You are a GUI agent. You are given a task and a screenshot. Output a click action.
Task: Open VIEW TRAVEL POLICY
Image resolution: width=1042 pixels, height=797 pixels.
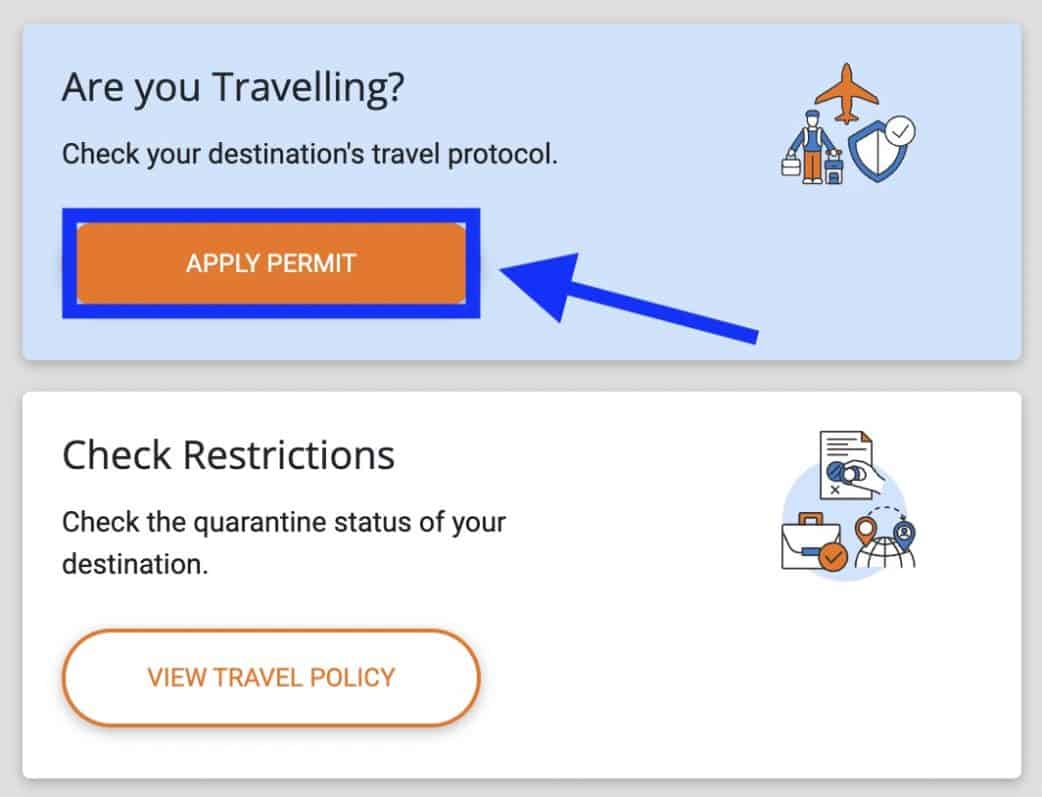[x=270, y=677]
